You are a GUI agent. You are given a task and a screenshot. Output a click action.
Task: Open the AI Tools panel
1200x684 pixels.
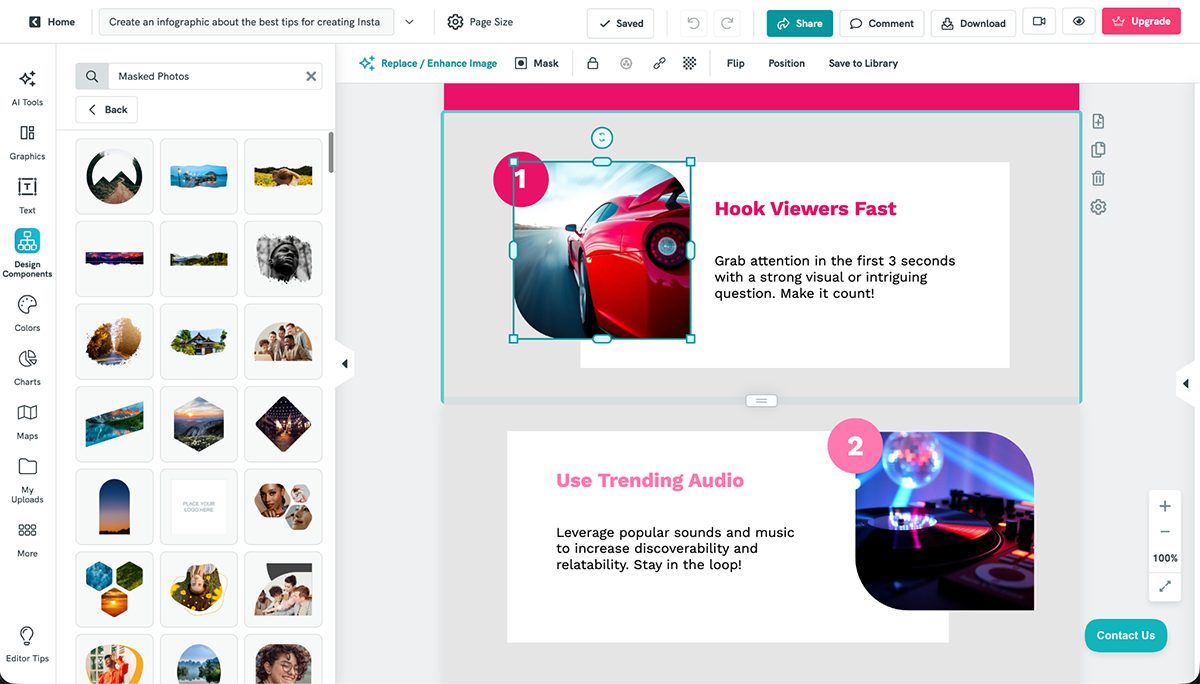(27, 88)
